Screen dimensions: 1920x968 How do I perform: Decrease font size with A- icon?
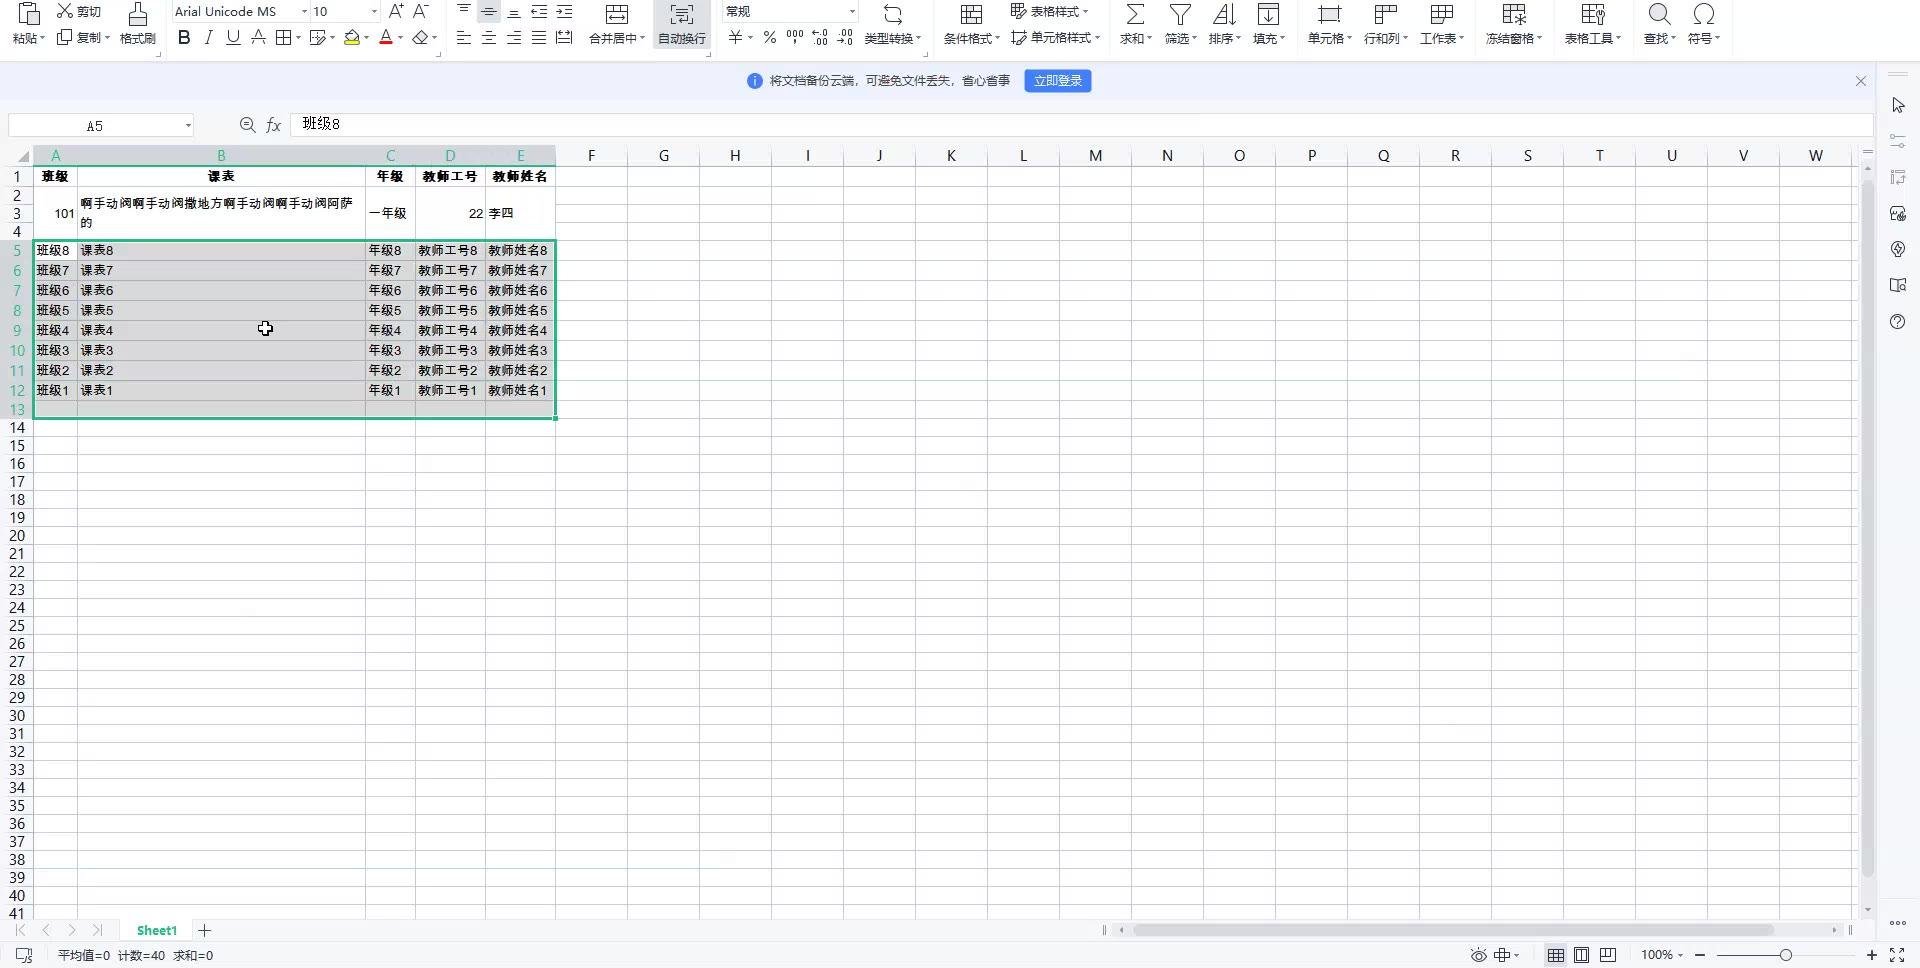pos(421,11)
